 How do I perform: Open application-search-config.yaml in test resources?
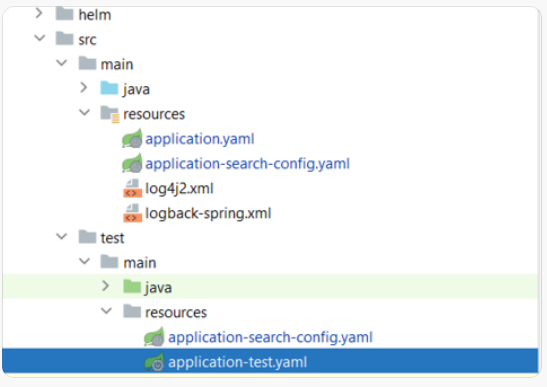pyautogui.click(x=270, y=337)
